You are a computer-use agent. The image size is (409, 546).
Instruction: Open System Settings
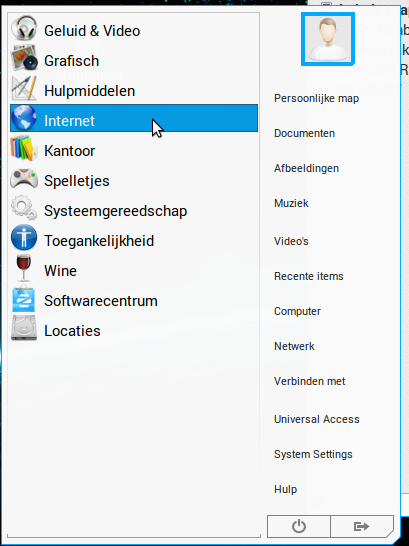click(313, 454)
